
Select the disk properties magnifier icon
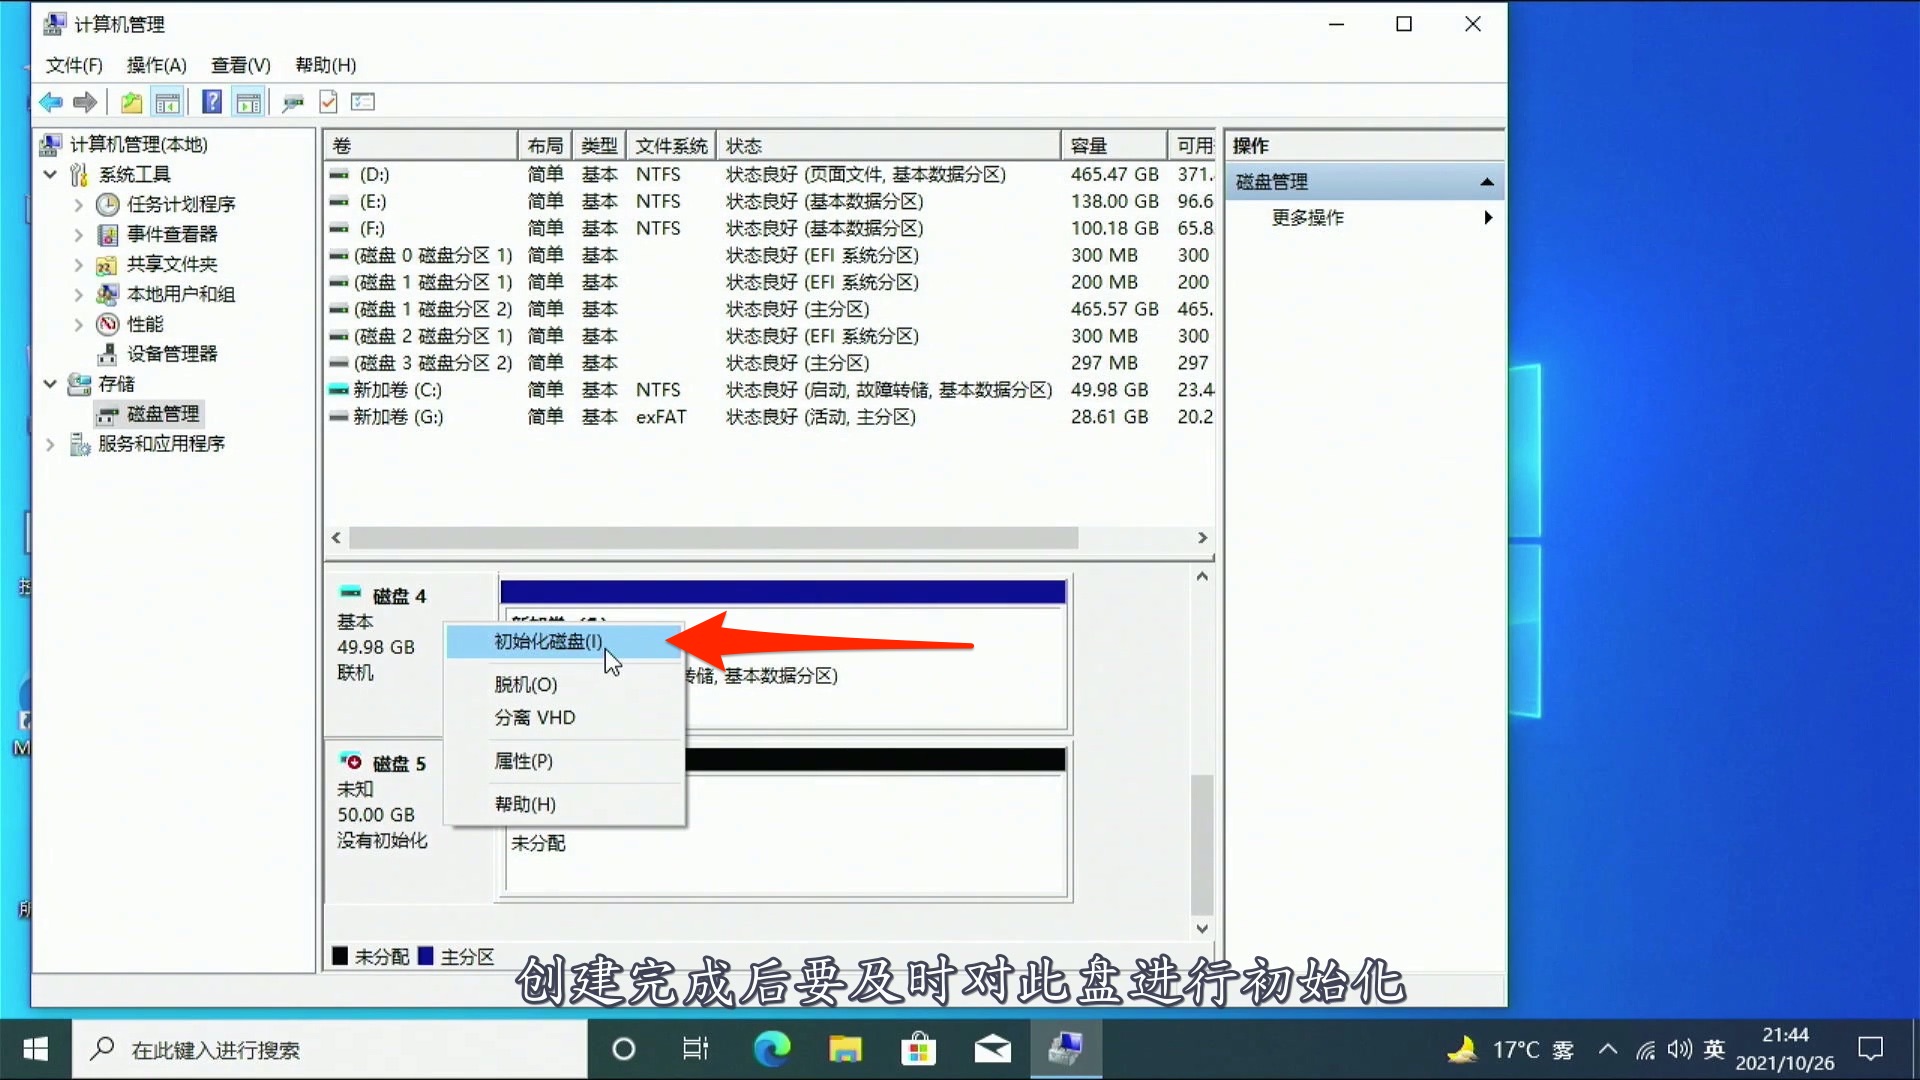(293, 101)
